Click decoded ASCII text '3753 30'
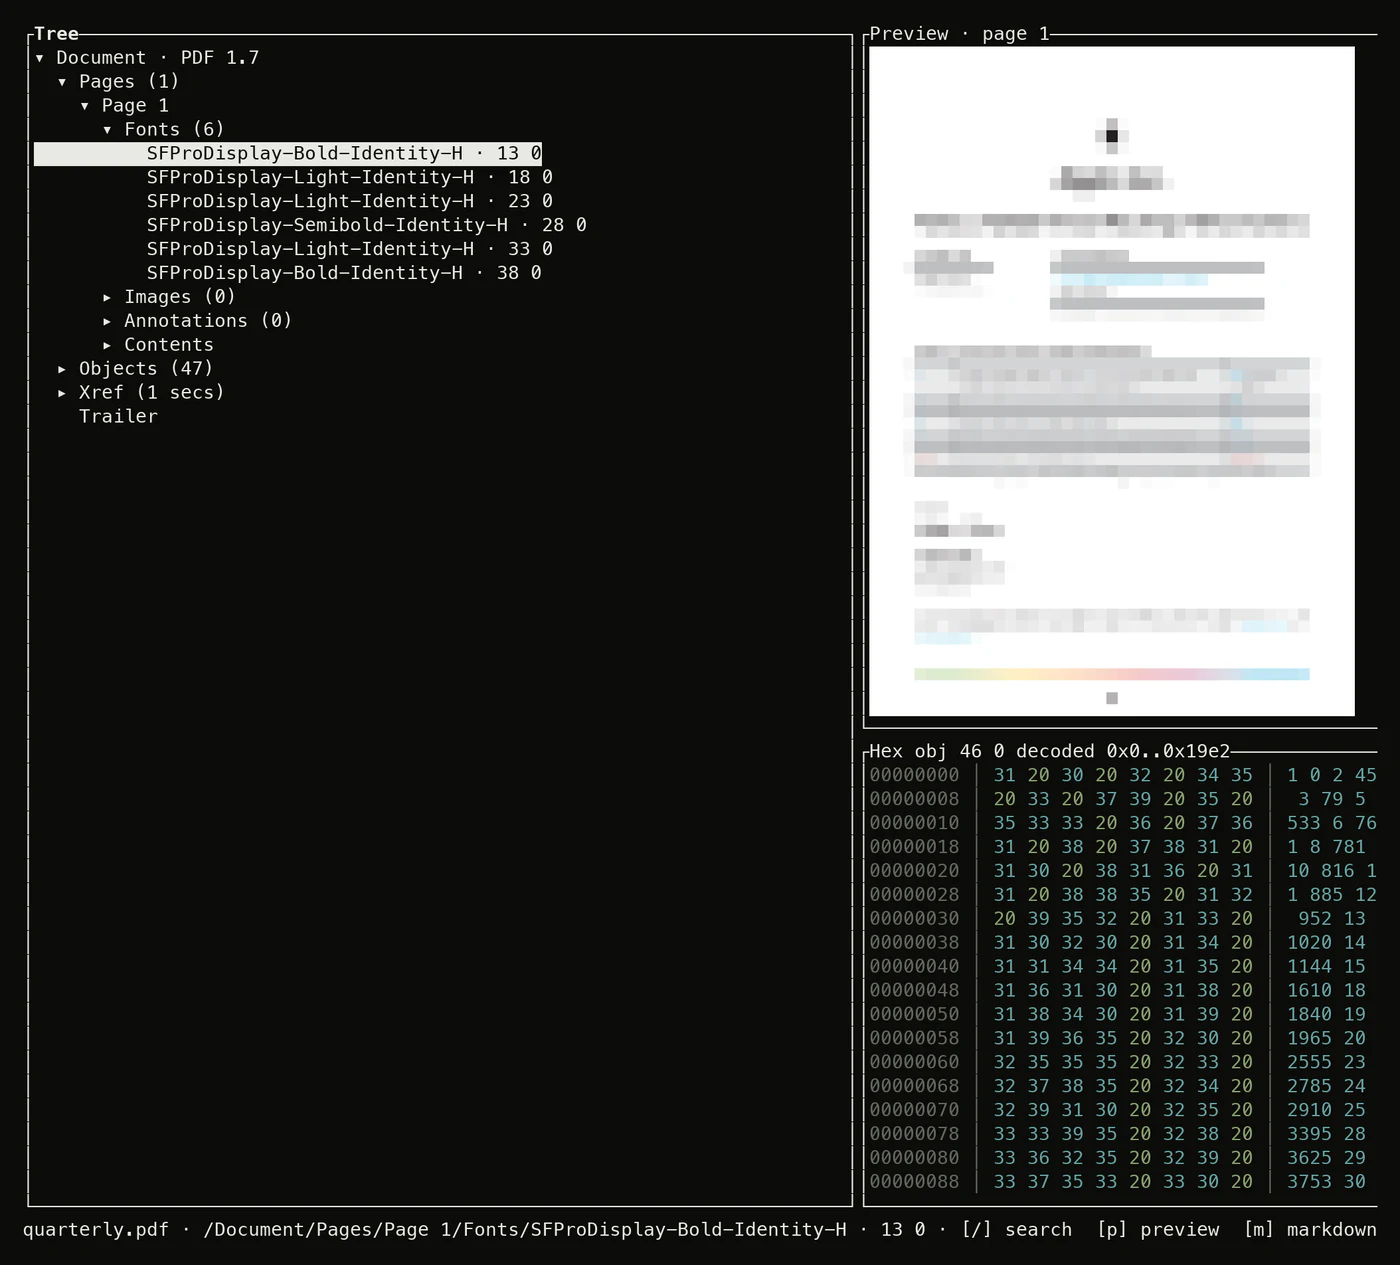This screenshot has width=1400, height=1265. (x=1326, y=1183)
